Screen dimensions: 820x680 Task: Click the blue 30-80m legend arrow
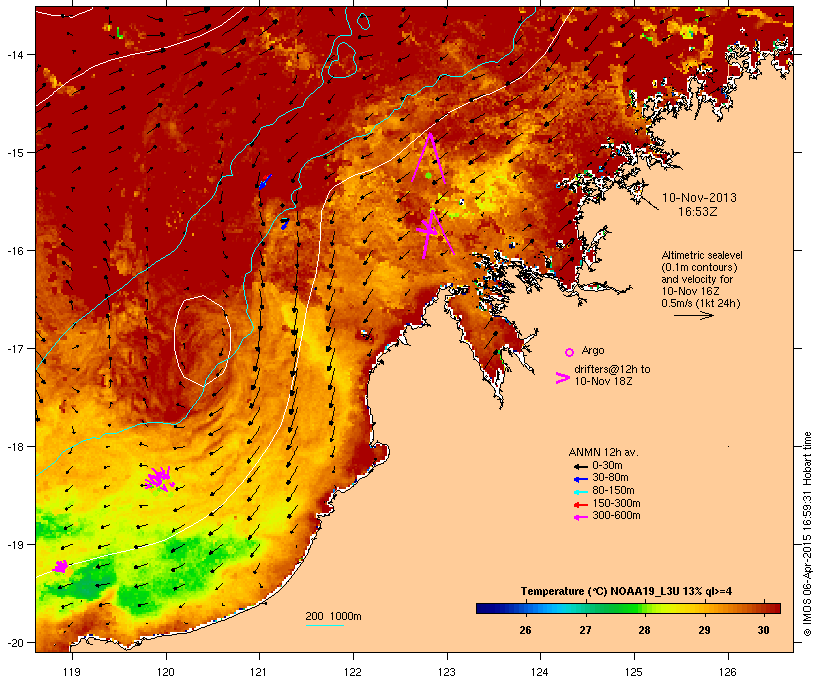click(x=580, y=479)
